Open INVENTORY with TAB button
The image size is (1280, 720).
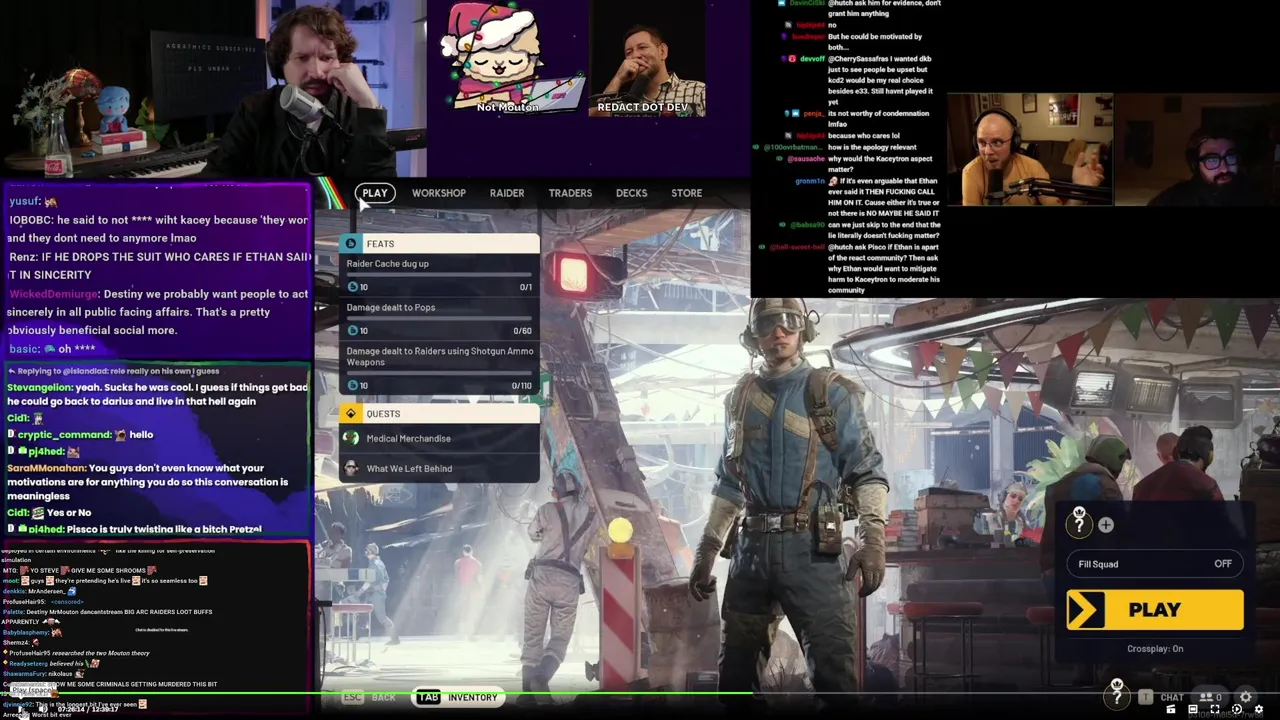[x=458, y=697]
